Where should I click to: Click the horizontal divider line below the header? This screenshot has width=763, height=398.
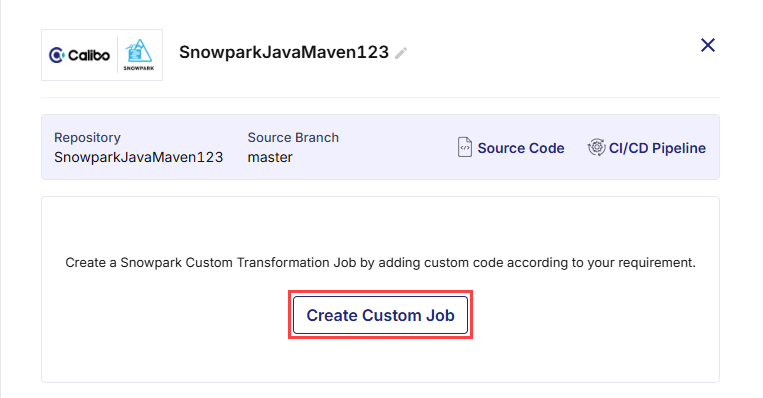381,97
